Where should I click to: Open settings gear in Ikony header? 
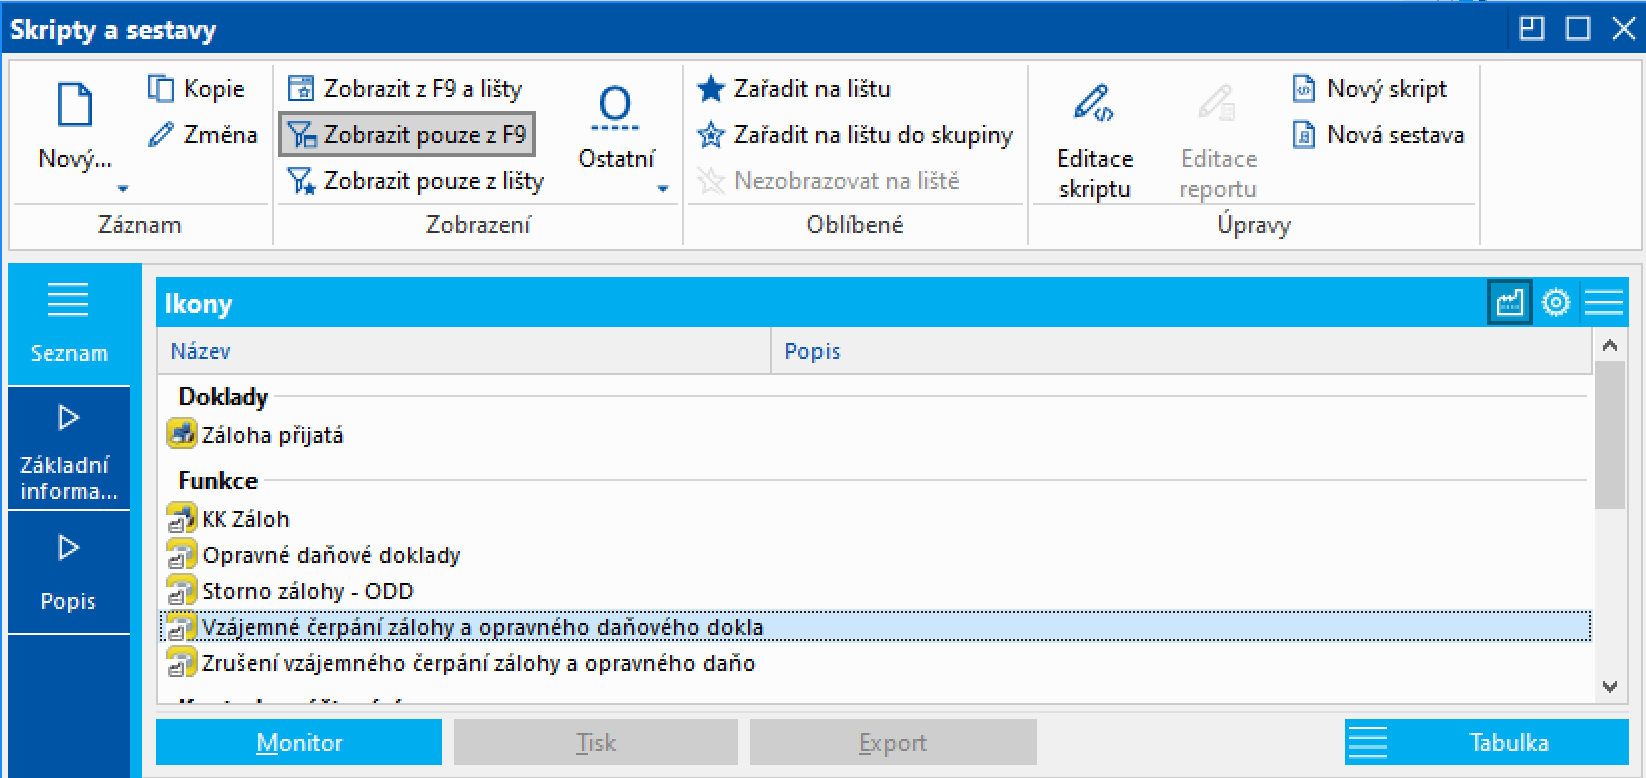pos(1556,302)
